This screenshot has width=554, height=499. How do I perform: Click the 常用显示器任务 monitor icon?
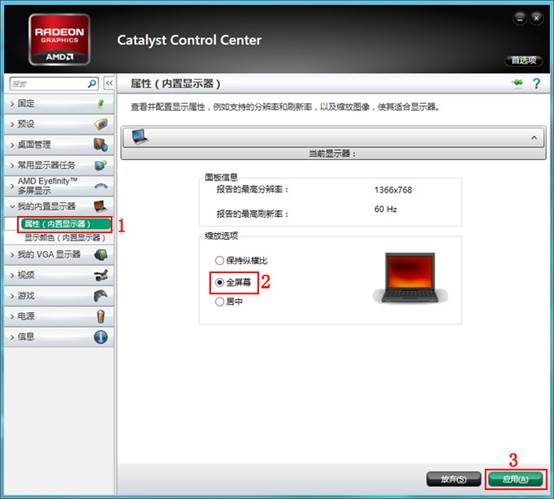coord(101,165)
